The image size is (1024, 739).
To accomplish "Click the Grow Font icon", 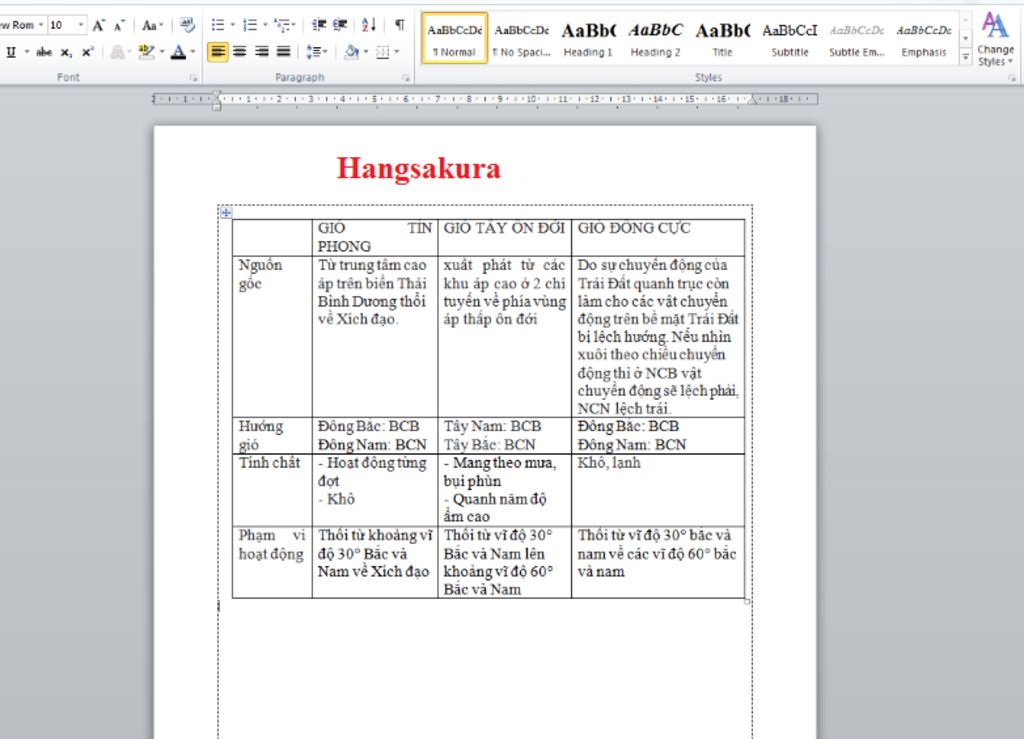I will click(99, 25).
